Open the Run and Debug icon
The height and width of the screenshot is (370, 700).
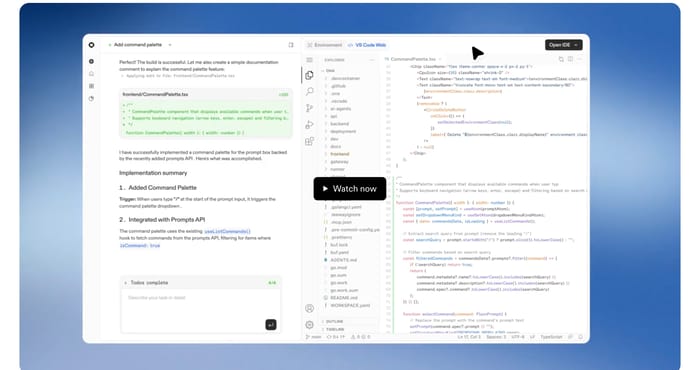309,125
